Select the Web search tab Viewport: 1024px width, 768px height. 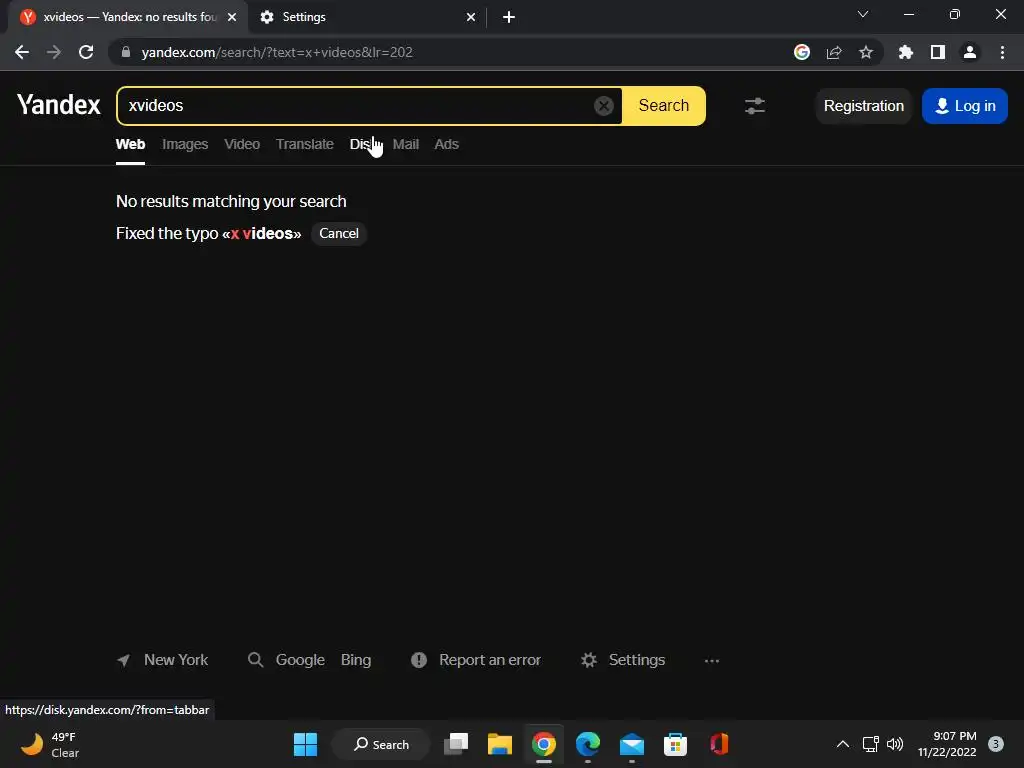click(131, 144)
